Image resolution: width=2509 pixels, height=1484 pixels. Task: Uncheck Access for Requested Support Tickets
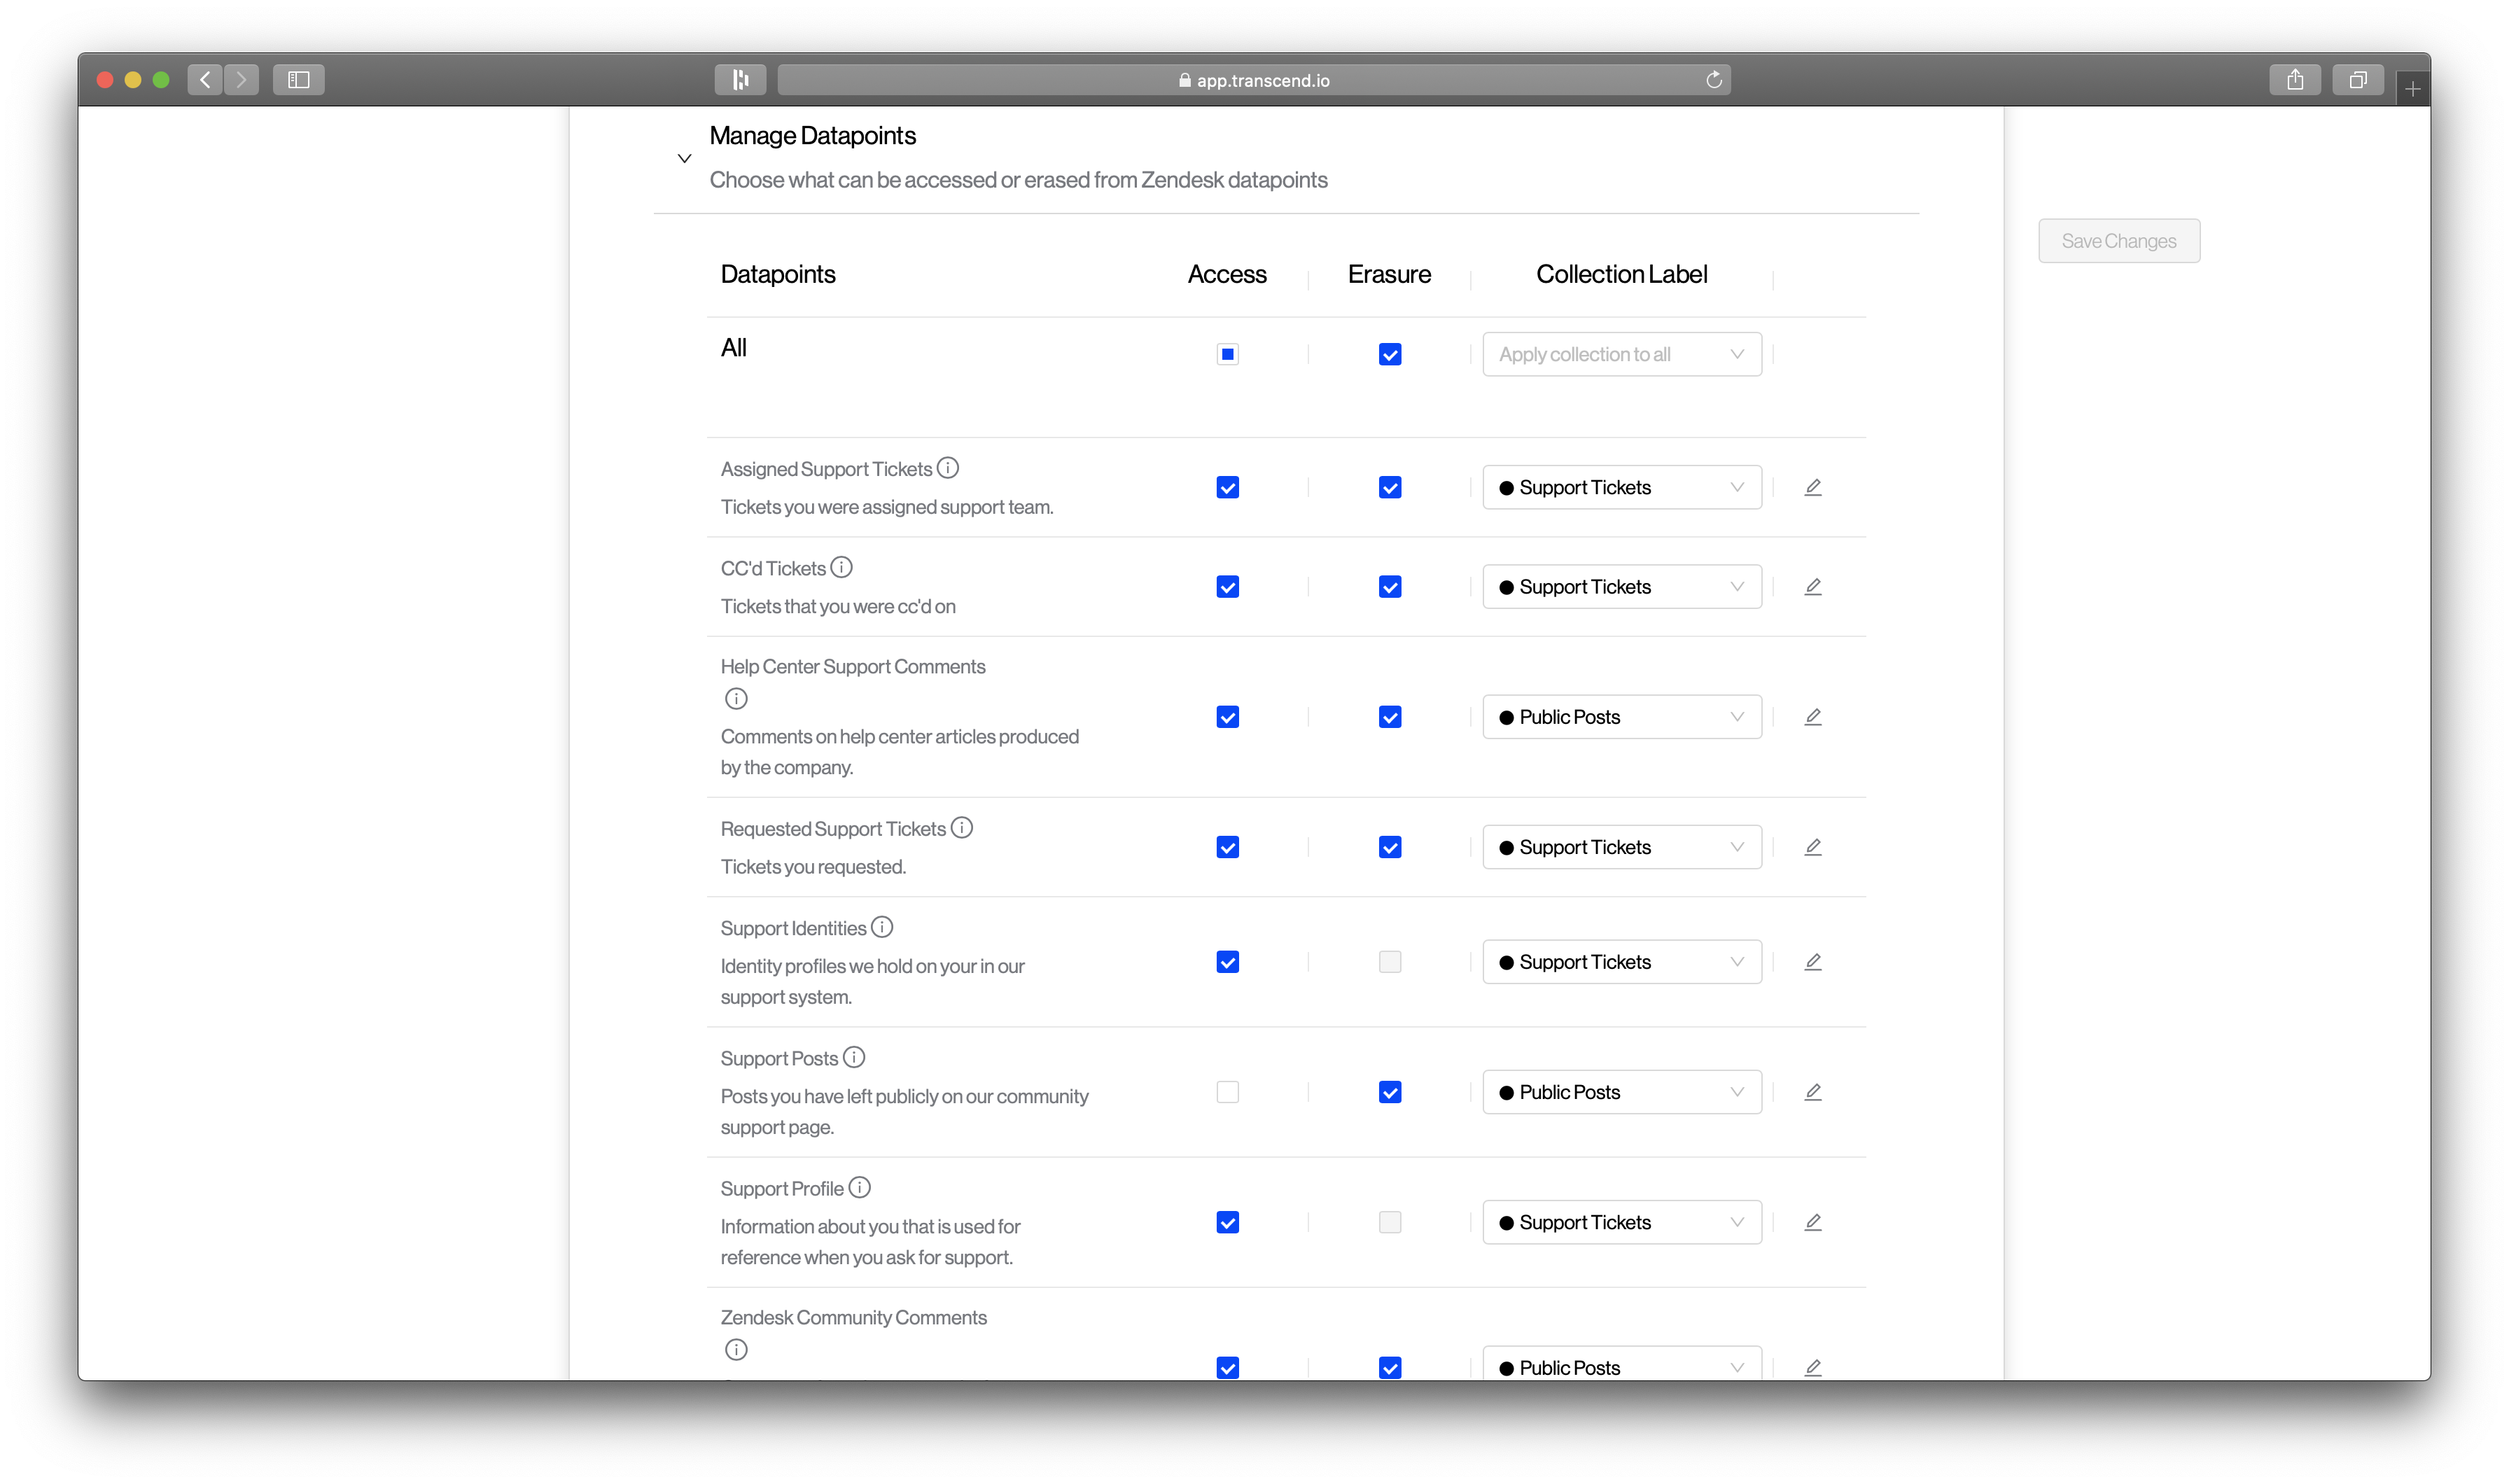coord(1227,846)
